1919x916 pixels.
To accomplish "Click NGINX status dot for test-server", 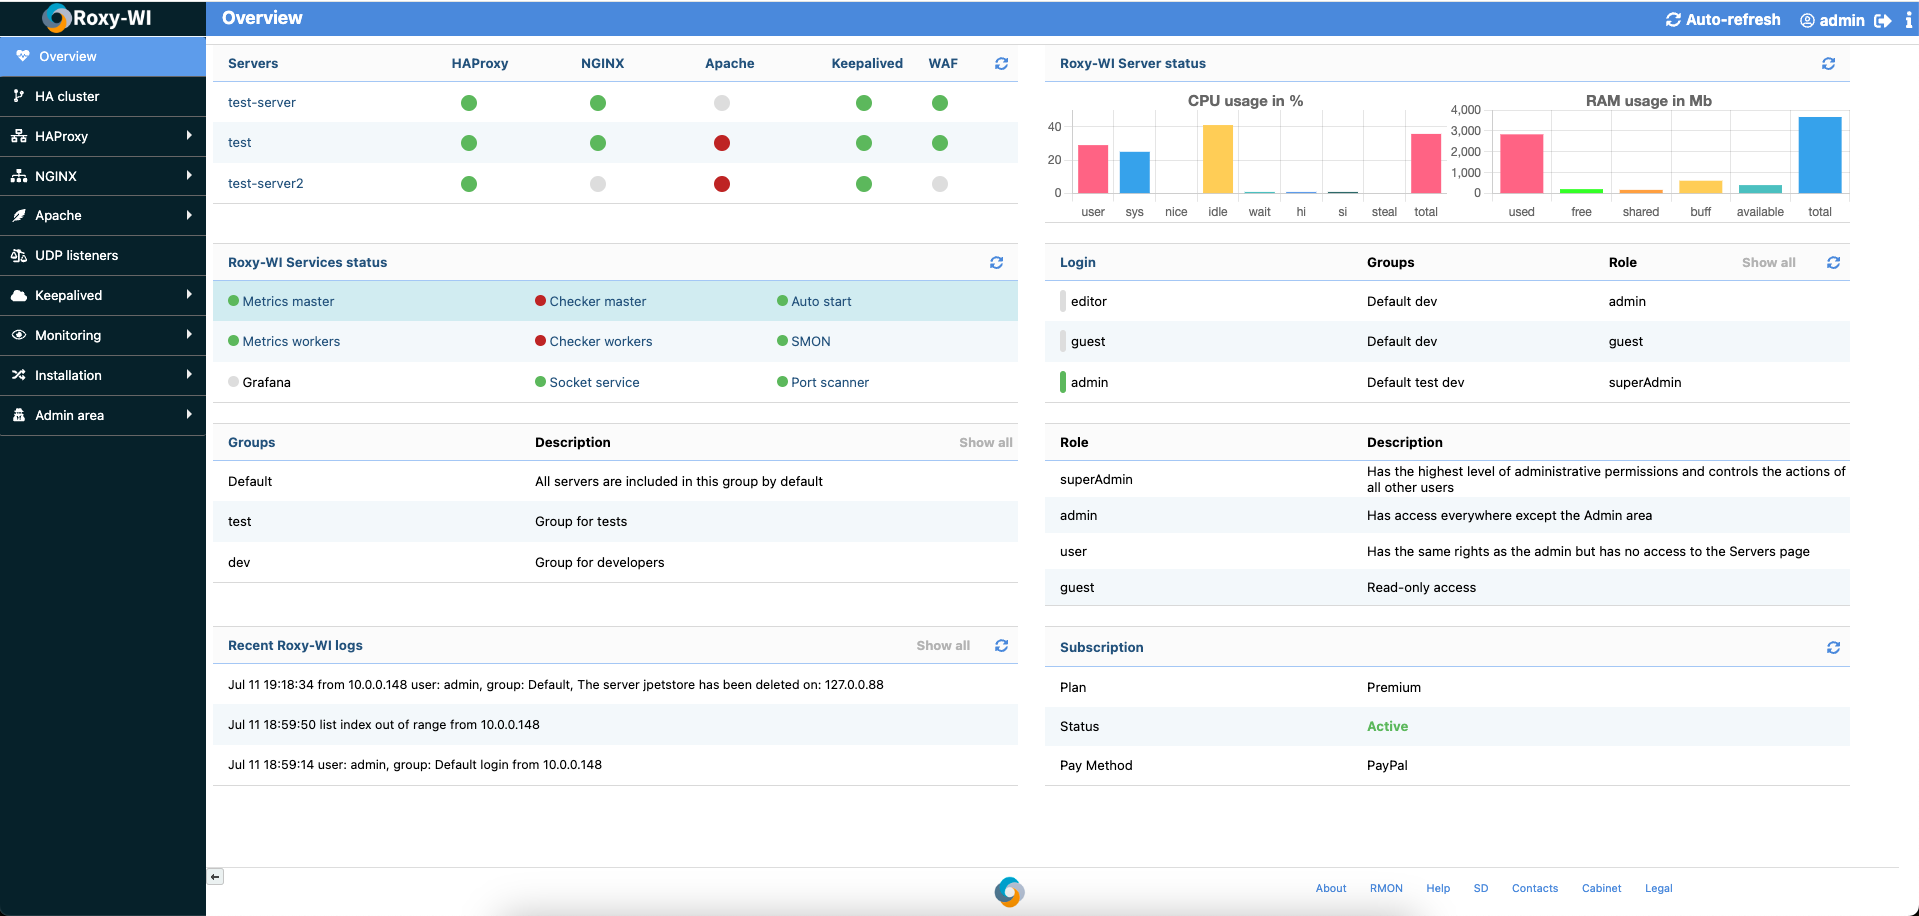I will point(598,103).
